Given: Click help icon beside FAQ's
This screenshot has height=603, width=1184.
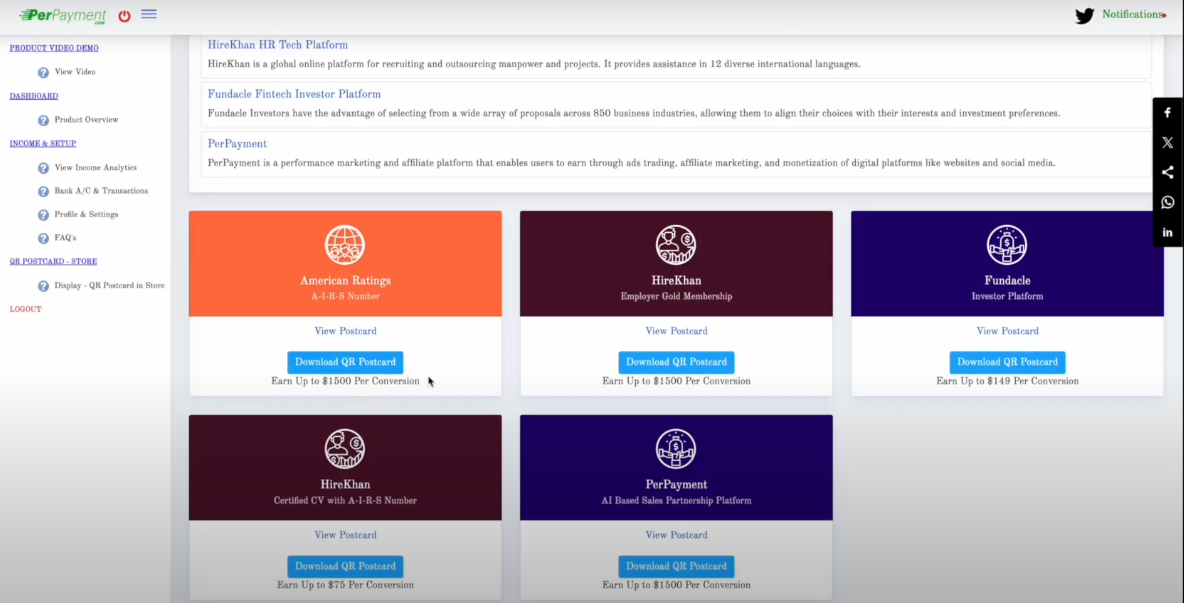Looking at the screenshot, I should click(x=43, y=238).
